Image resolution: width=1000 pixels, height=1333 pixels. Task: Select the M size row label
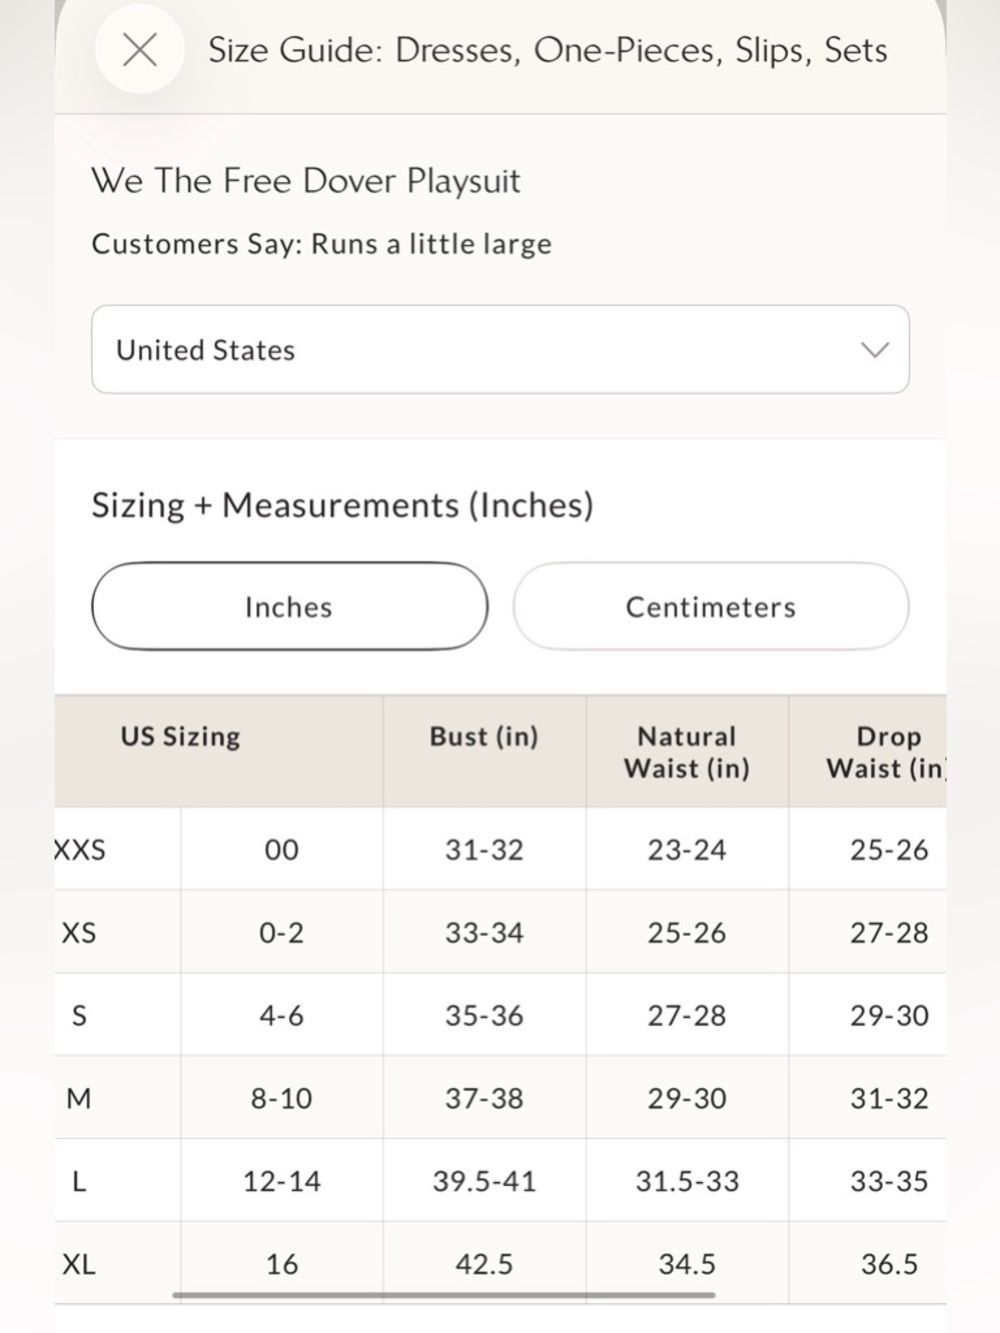tap(79, 1098)
